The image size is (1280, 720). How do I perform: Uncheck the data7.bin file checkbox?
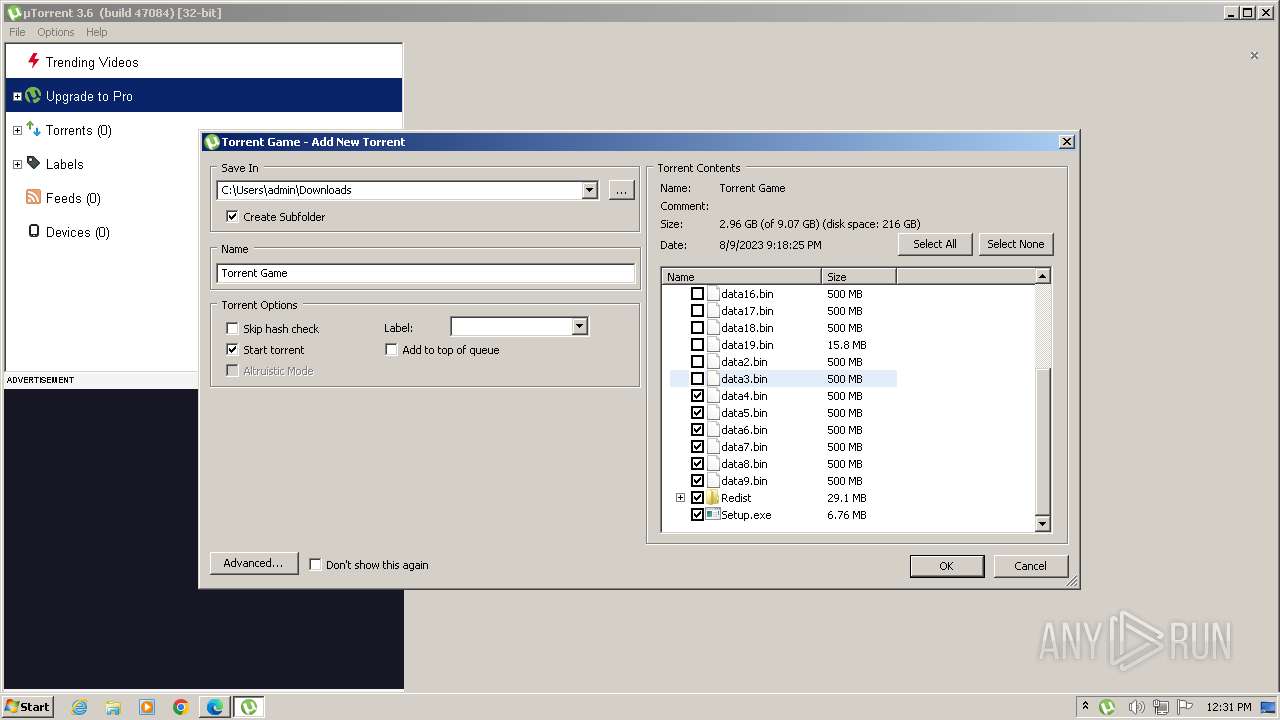coord(698,447)
